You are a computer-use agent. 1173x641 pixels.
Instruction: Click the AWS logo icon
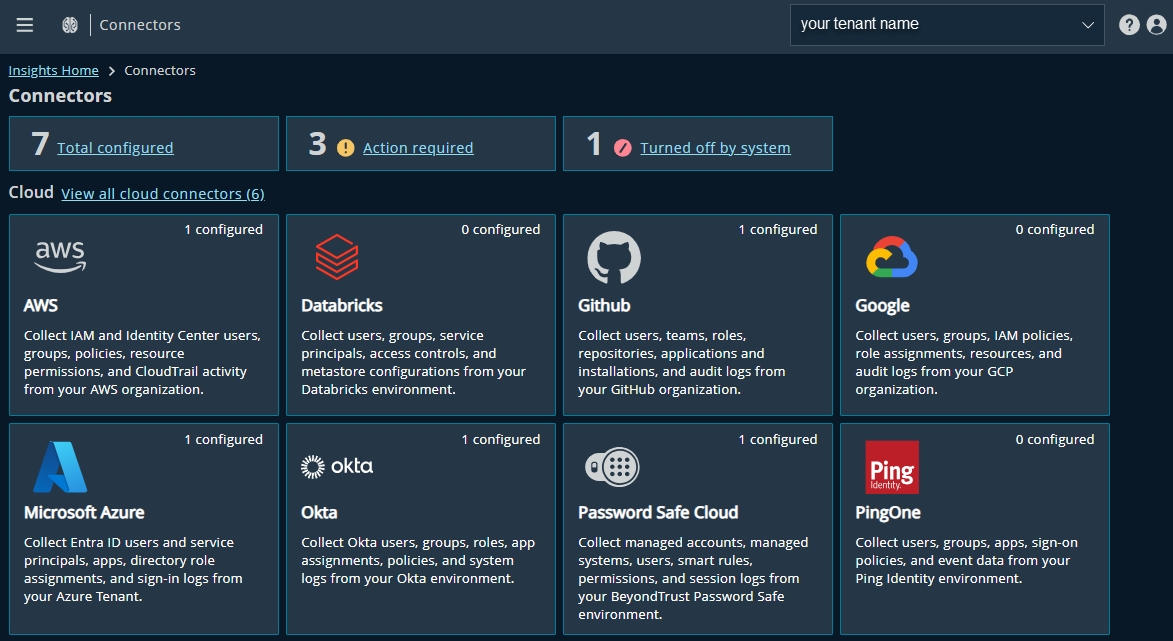[60, 257]
